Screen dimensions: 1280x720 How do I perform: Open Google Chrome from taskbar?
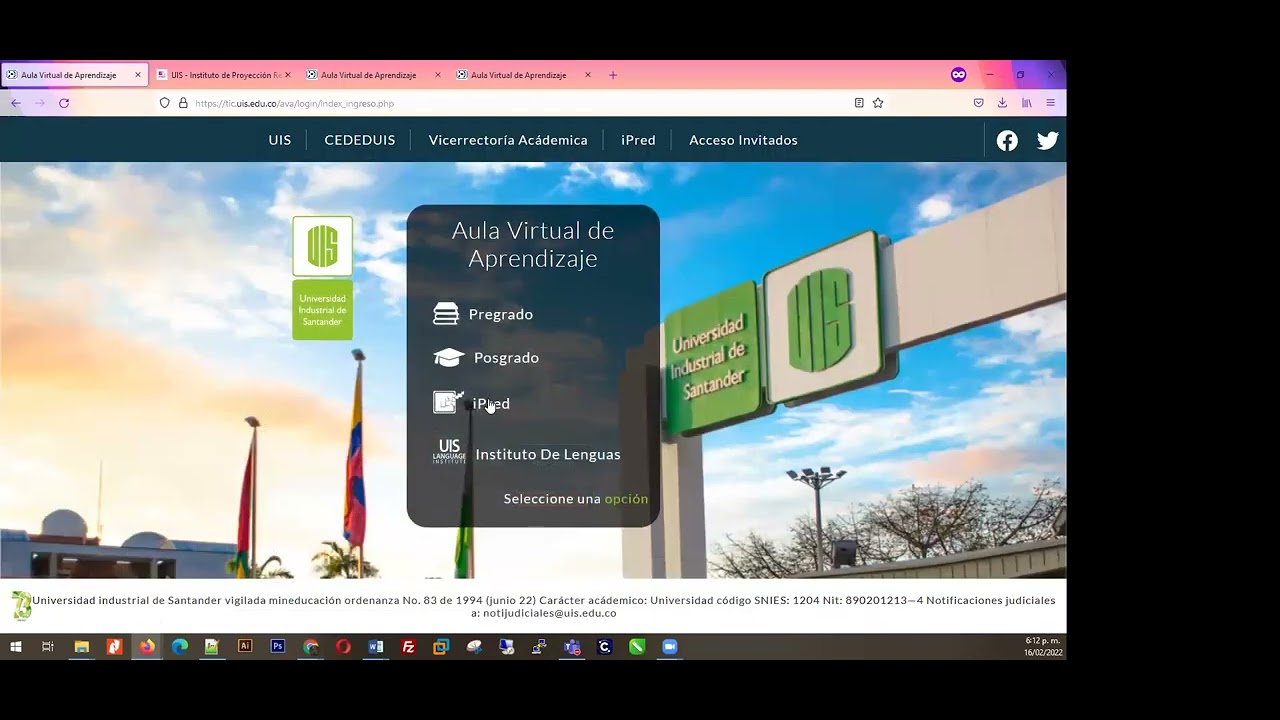click(x=311, y=647)
